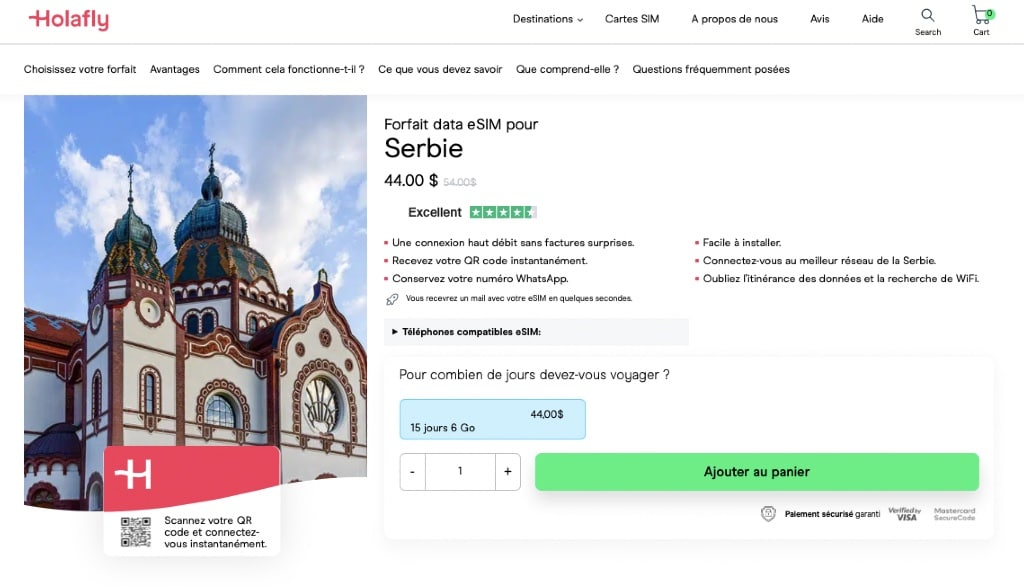The height and width of the screenshot is (586, 1024).
Task: Open the Destinations dropdown
Action: [x=547, y=18]
